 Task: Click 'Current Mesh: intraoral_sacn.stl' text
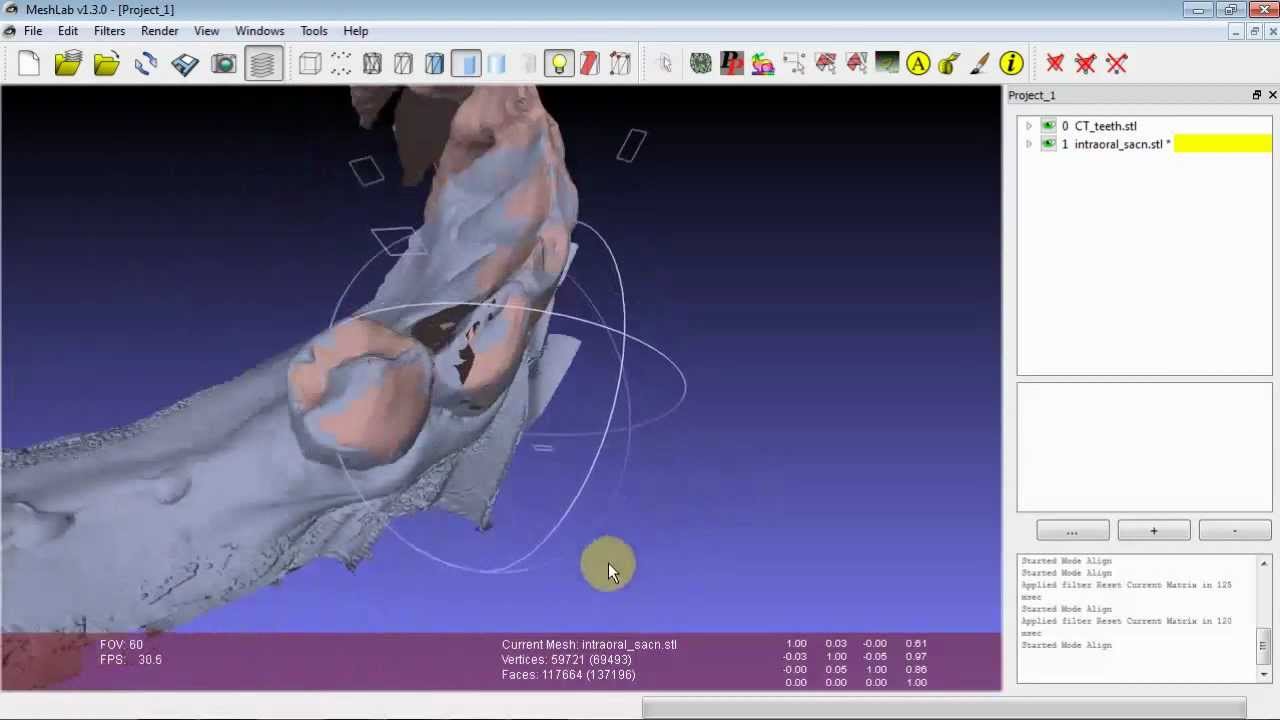point(589,645)
